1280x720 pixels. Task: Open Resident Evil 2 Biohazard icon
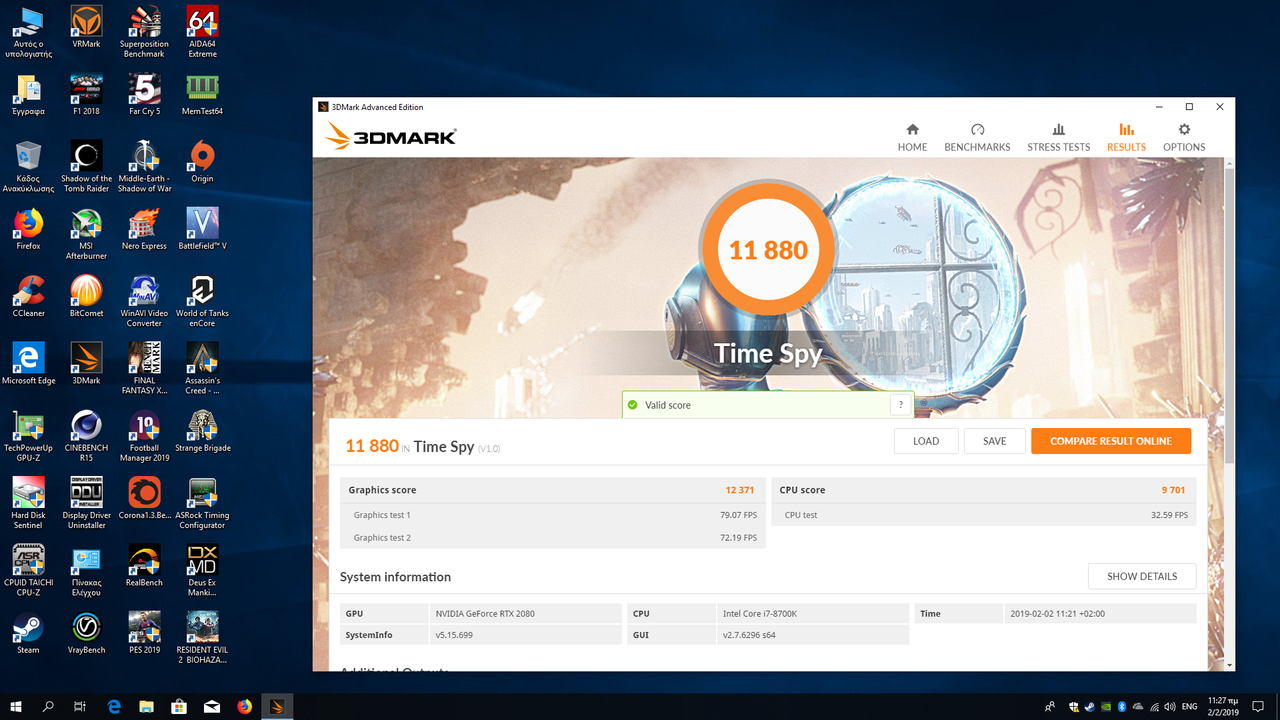click(203, 638)
